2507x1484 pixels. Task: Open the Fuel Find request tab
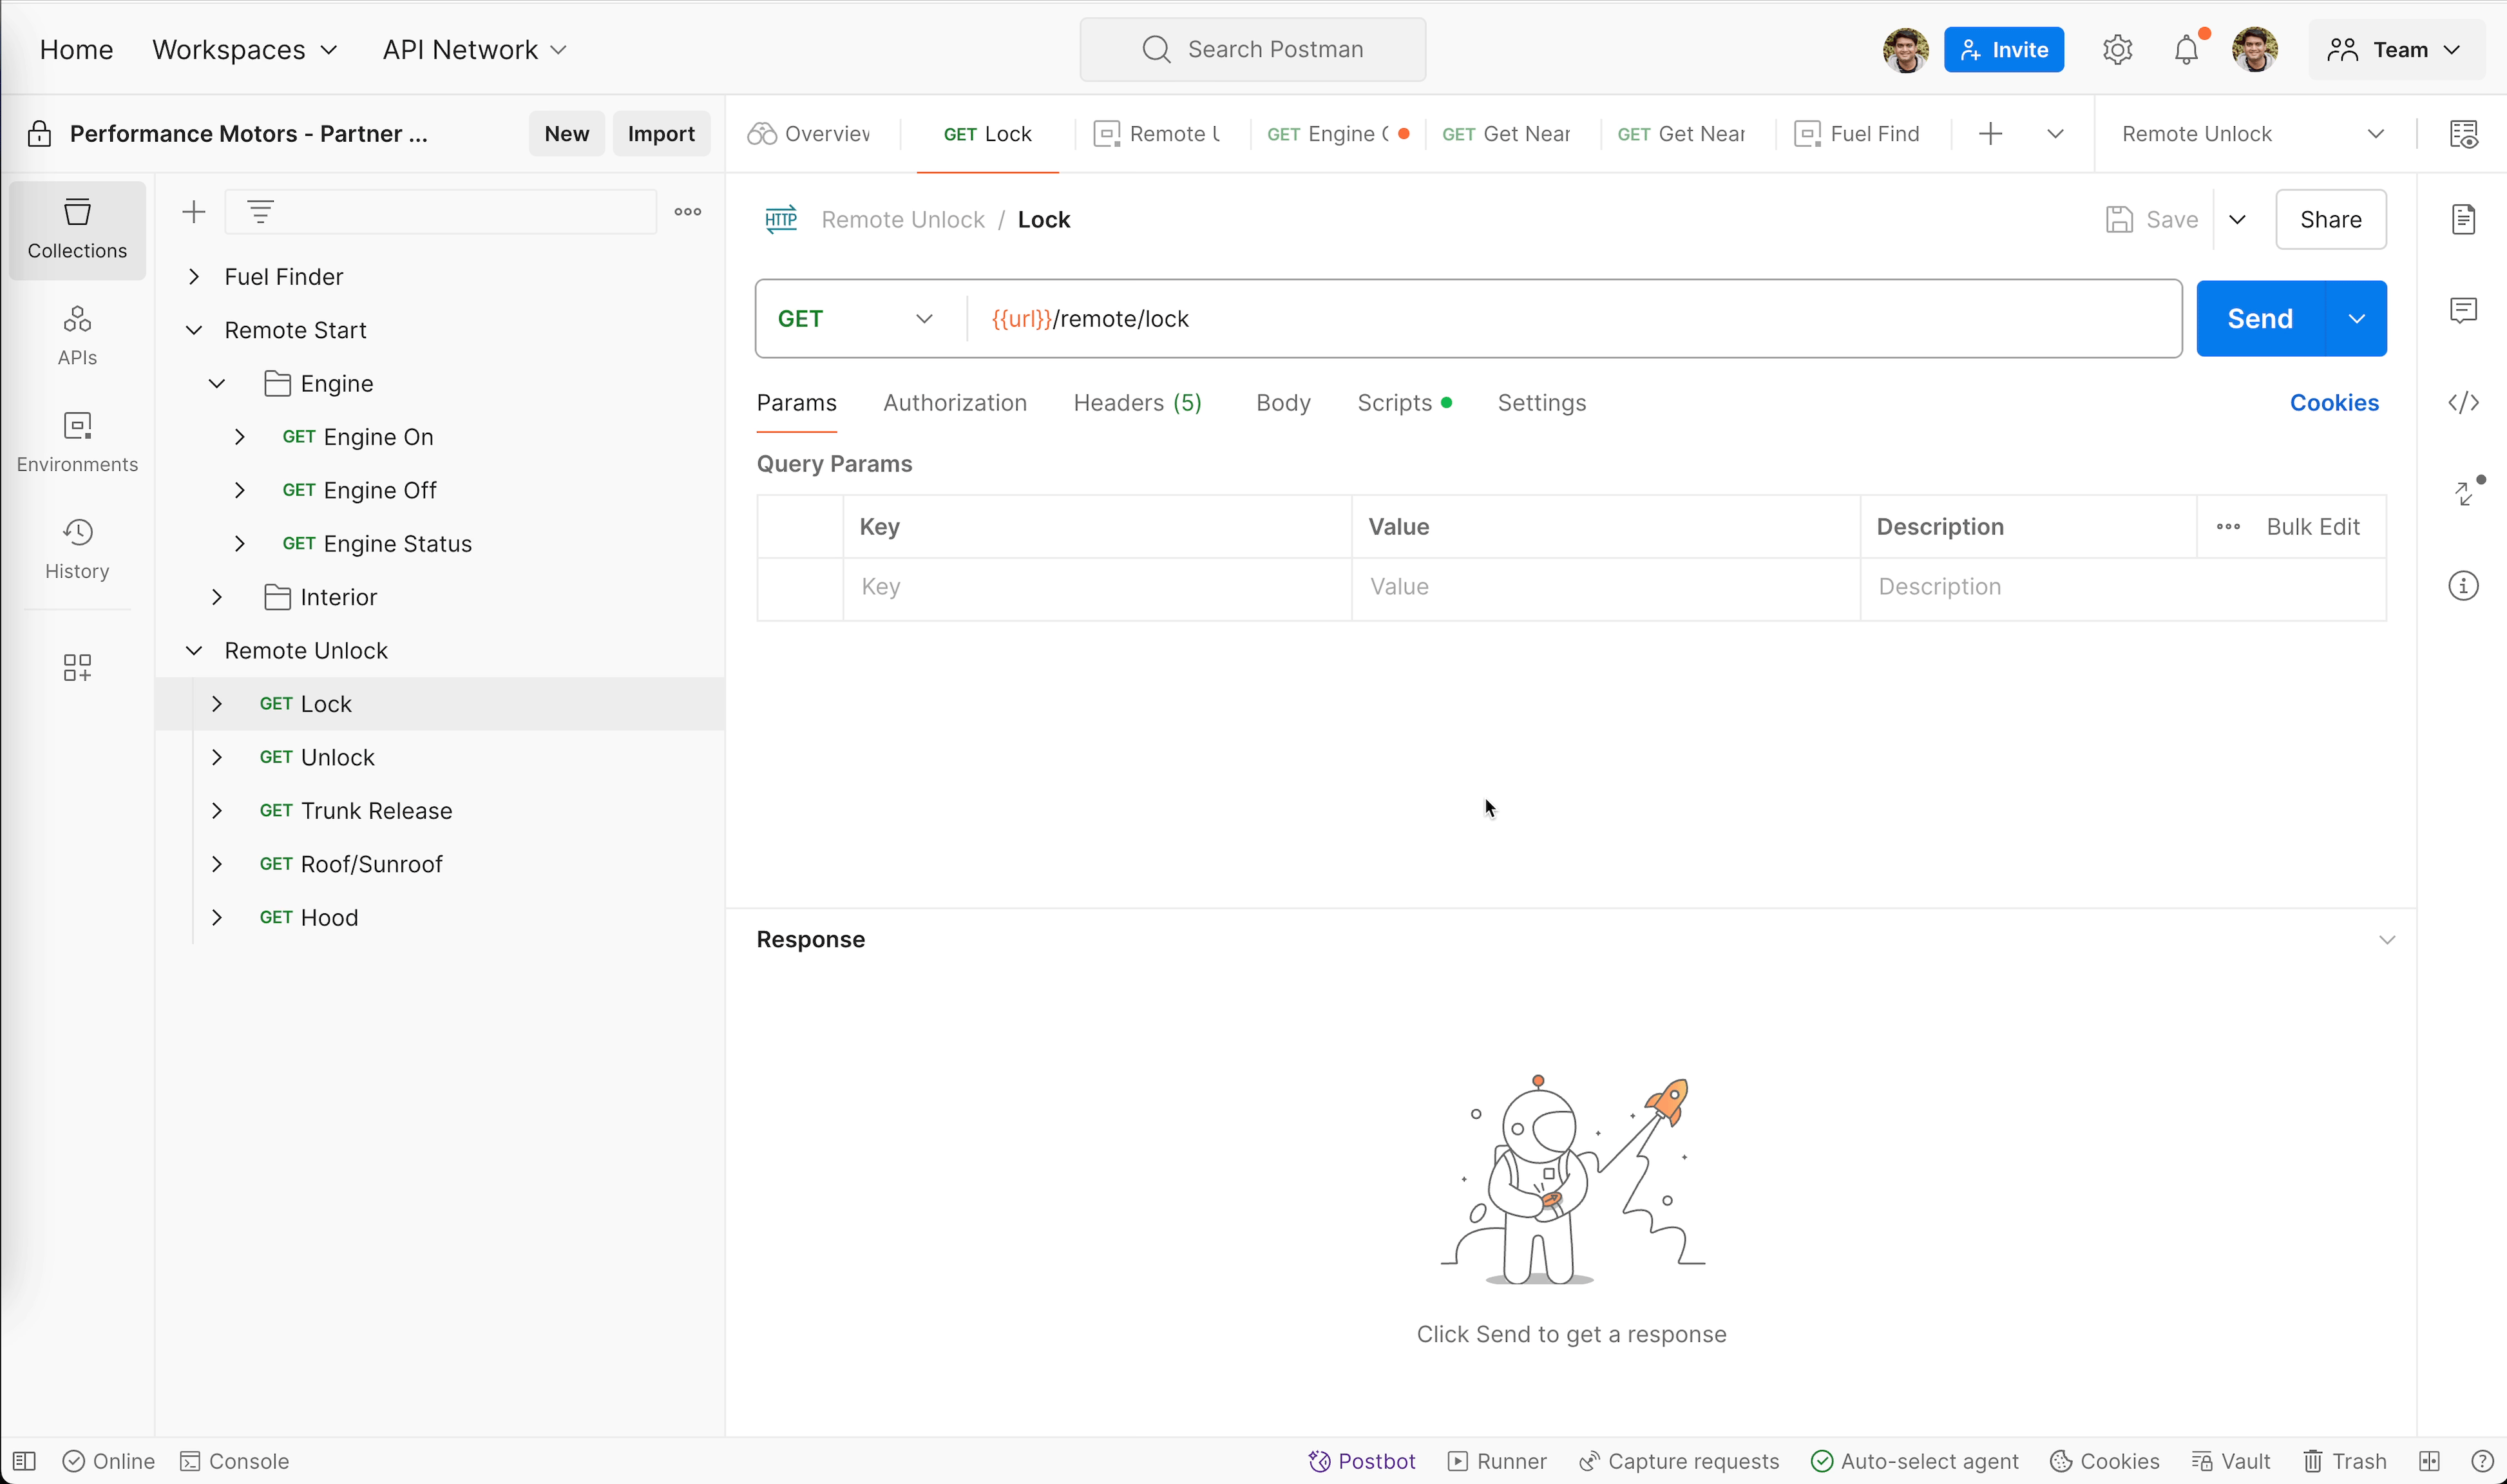(x=1857, y=134)
